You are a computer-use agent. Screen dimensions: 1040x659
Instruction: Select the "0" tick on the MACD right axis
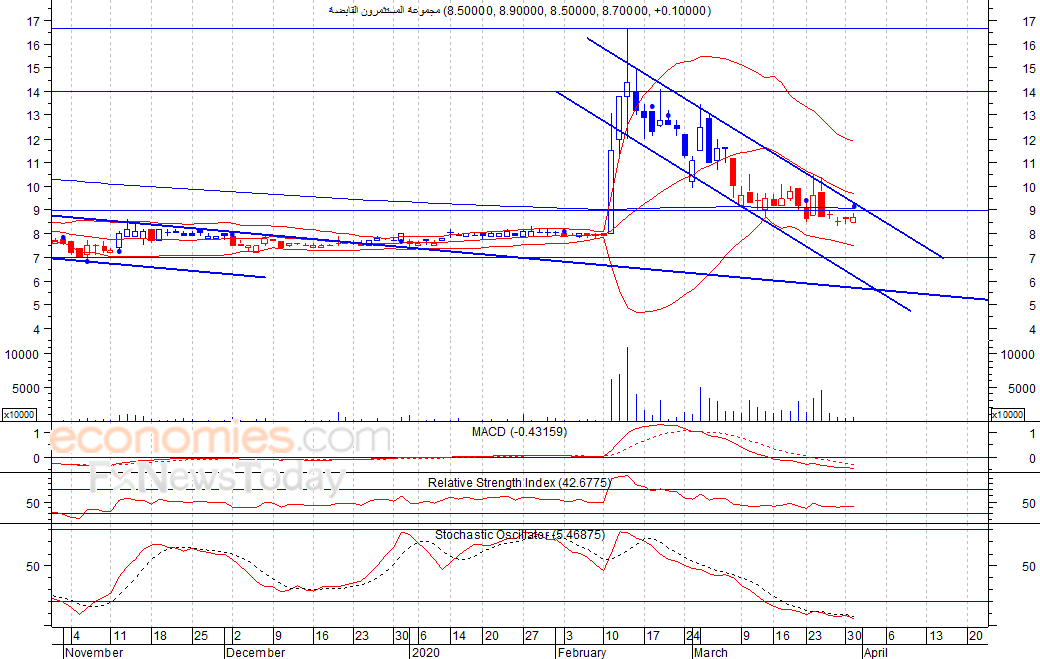pos(1032,459)
